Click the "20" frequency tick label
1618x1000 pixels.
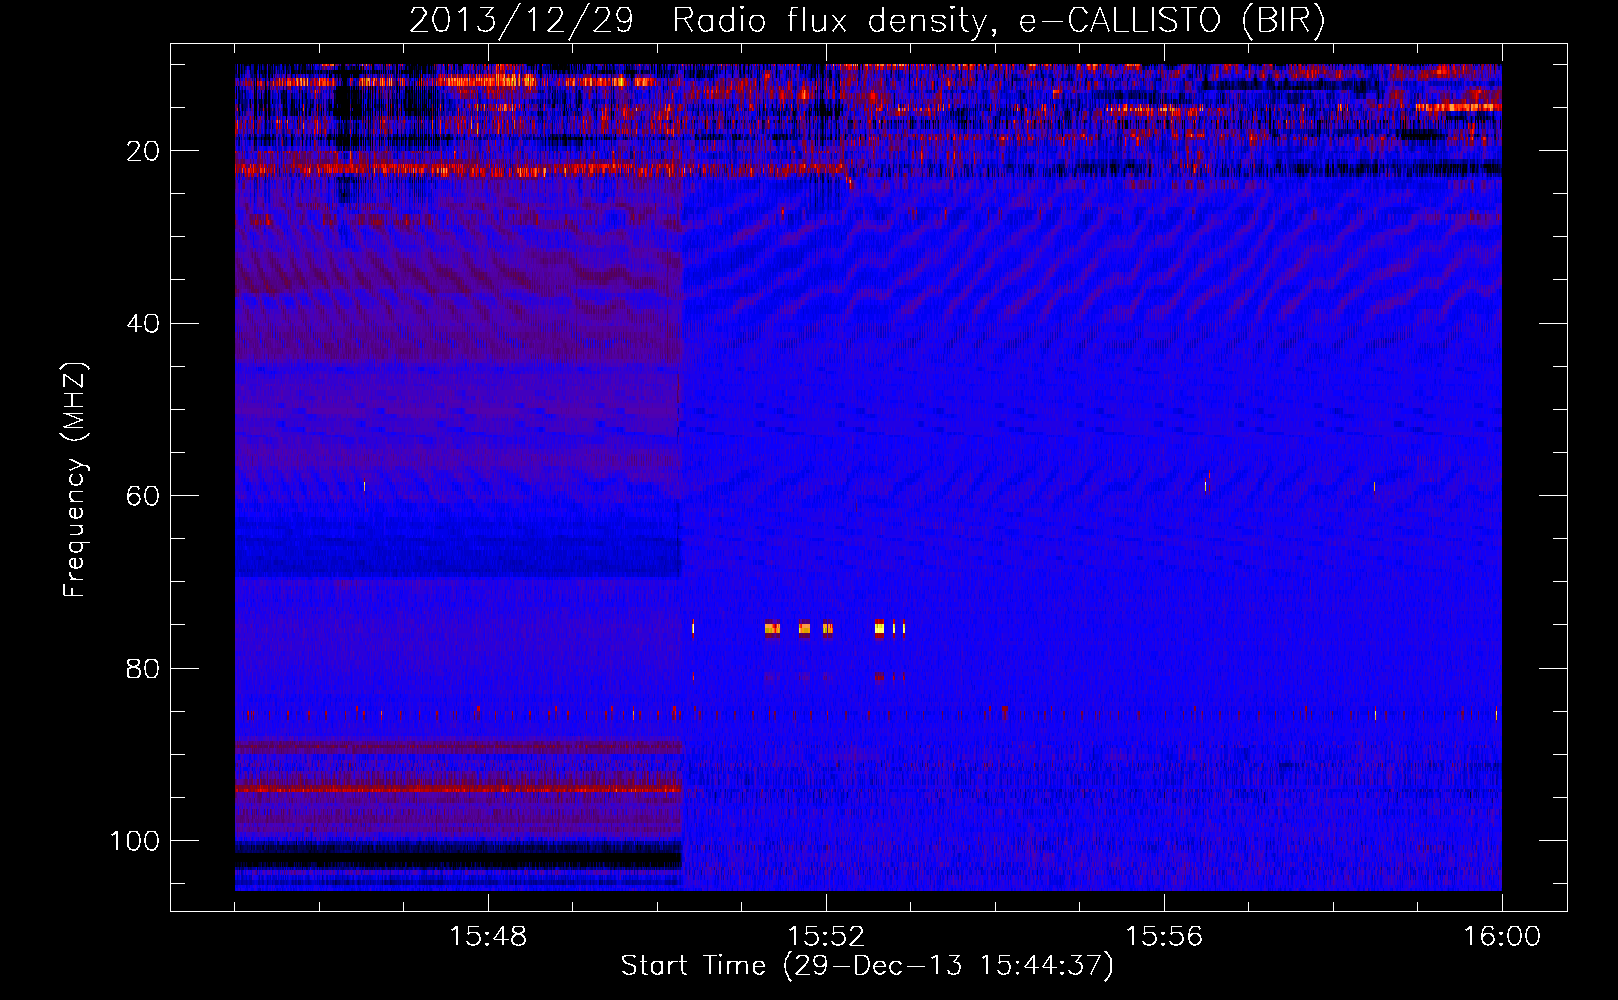click(143, 151)
